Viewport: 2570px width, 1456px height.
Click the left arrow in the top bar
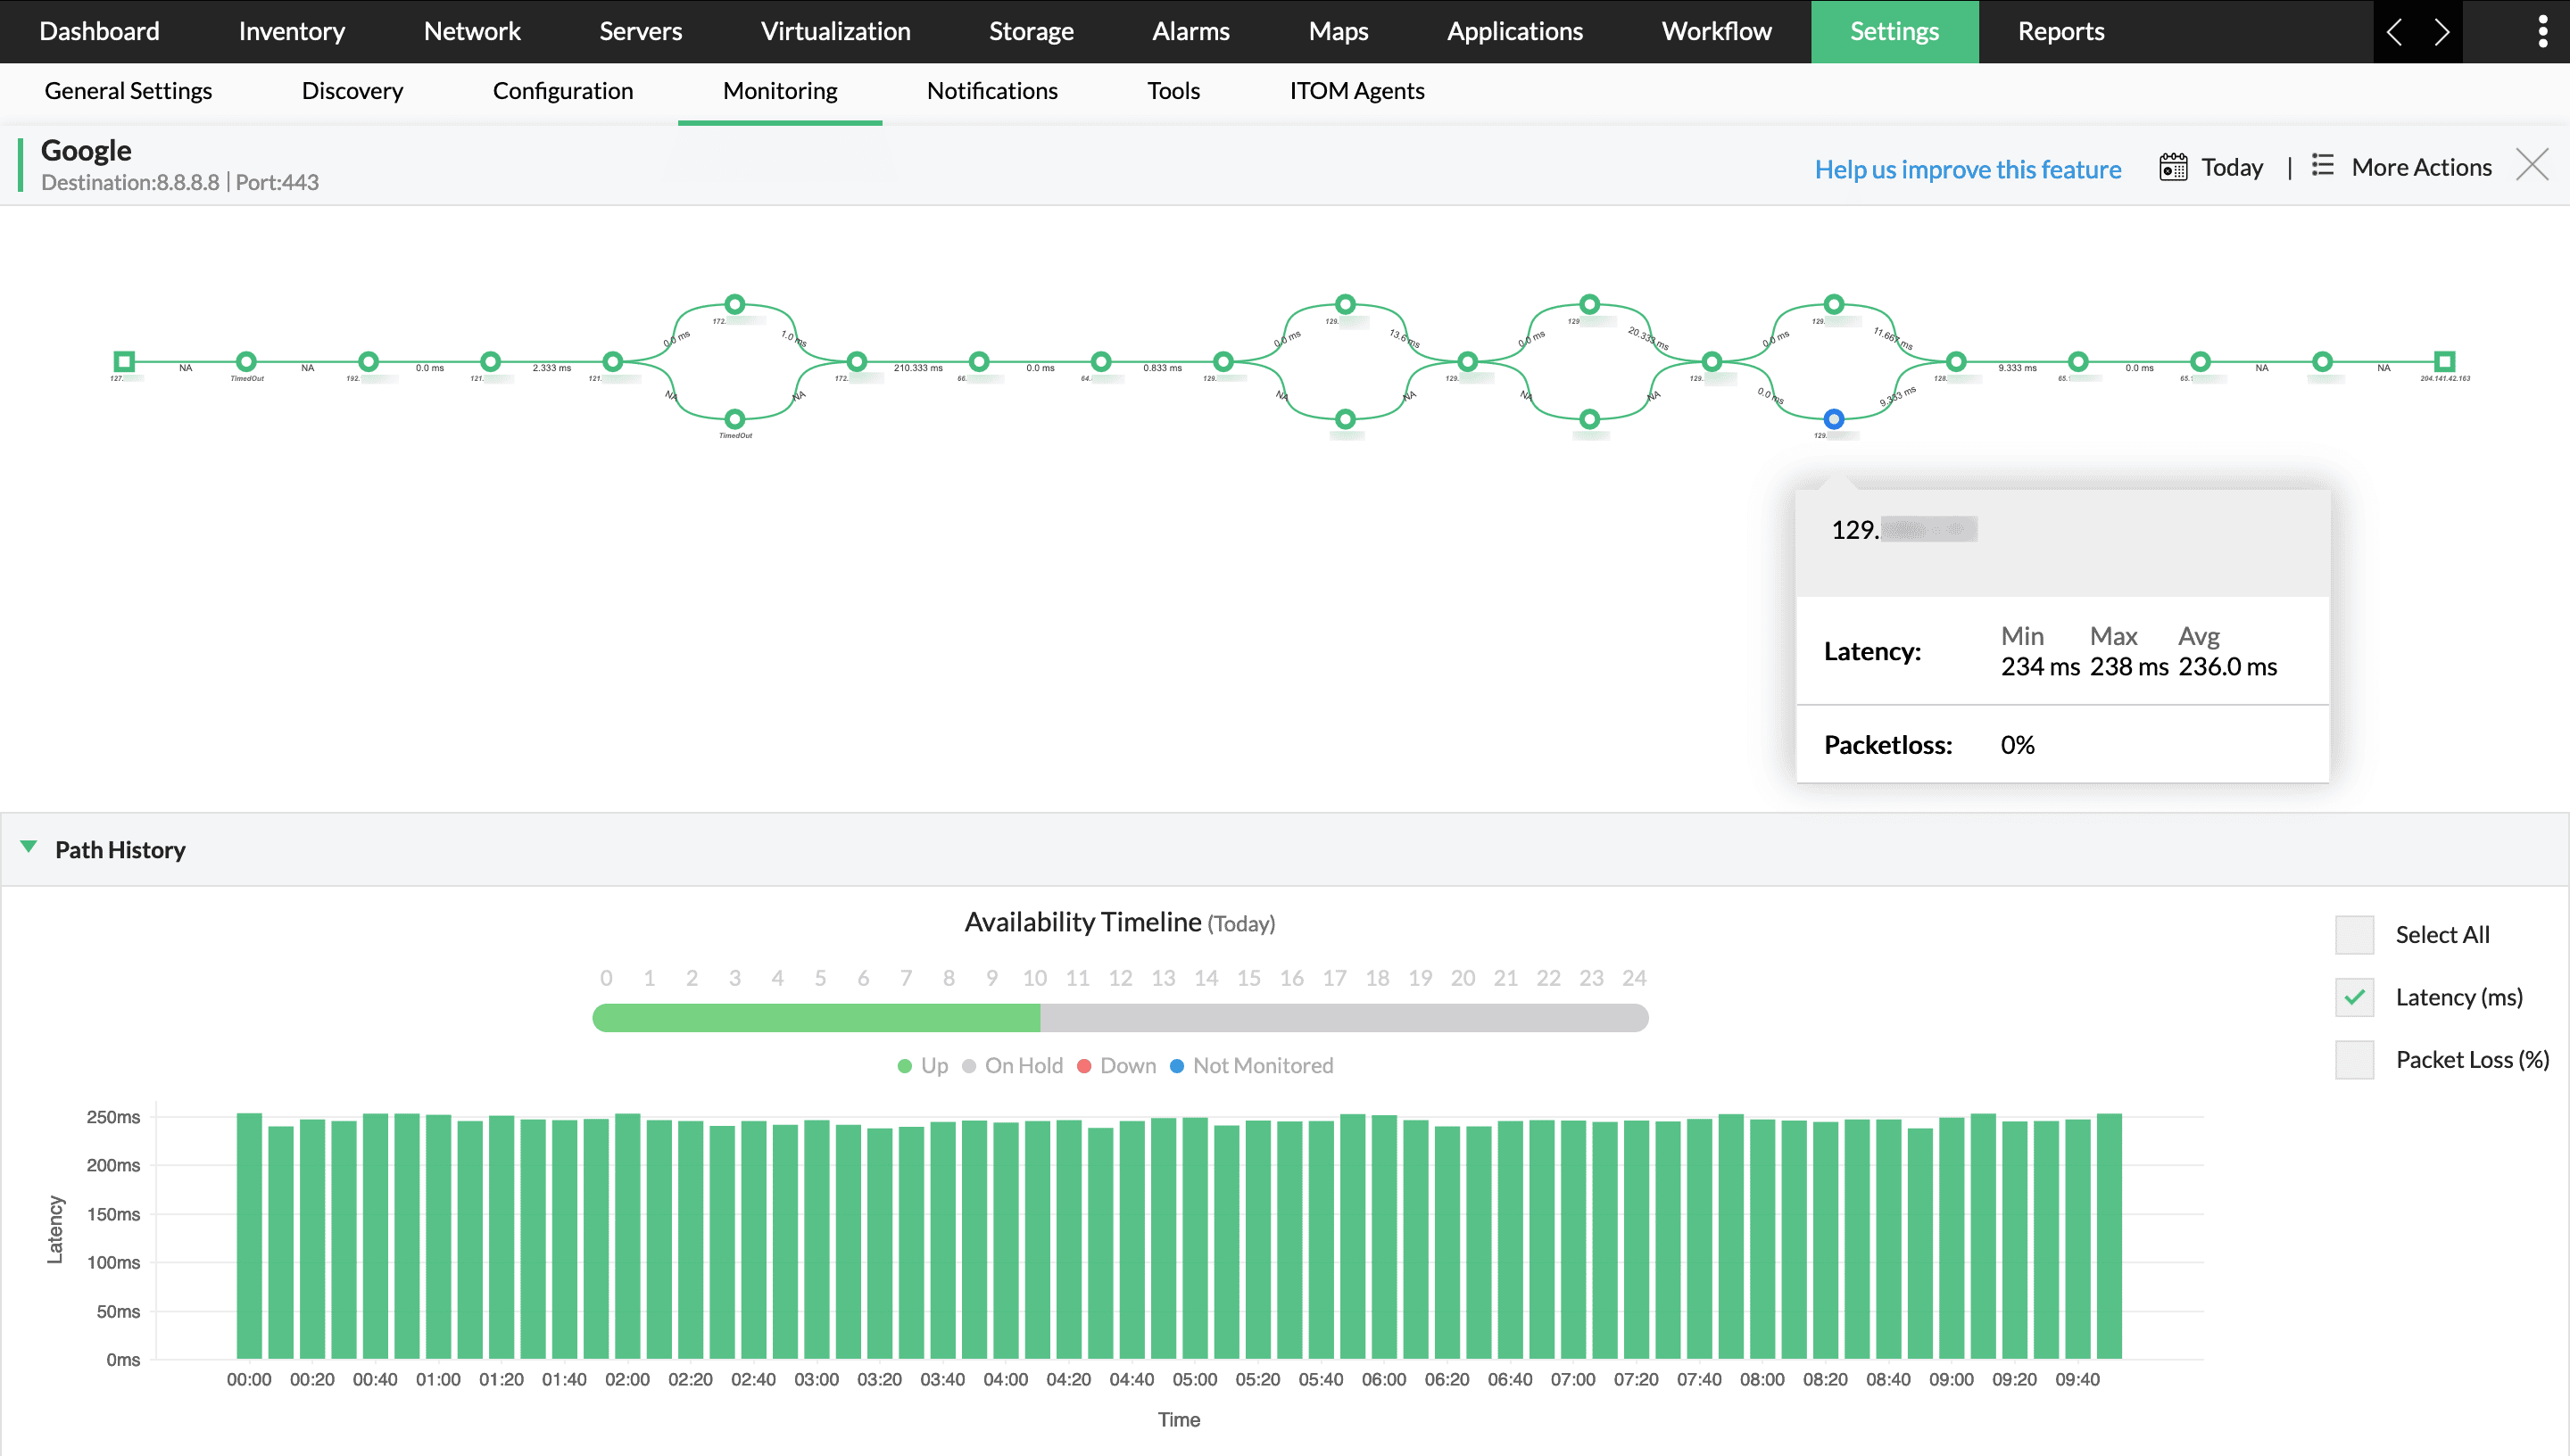[x=2394, y=32]
